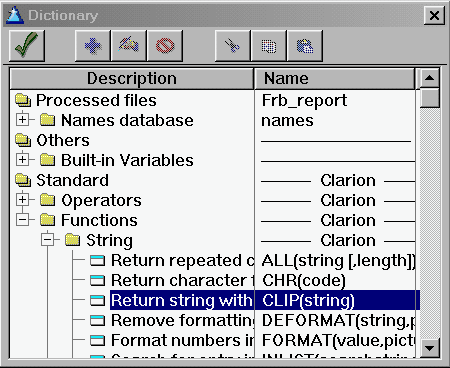450x368 pixels.
Task: Select the Built-in Variables folder
Action: point(127,160)
